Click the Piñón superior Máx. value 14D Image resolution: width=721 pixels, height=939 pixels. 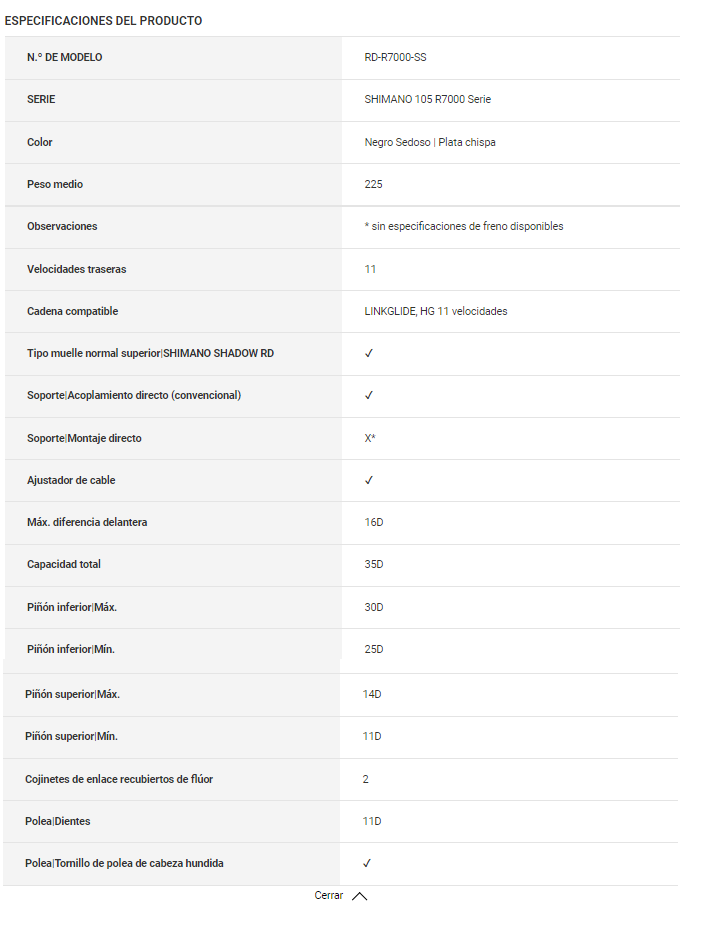point(372,694)
